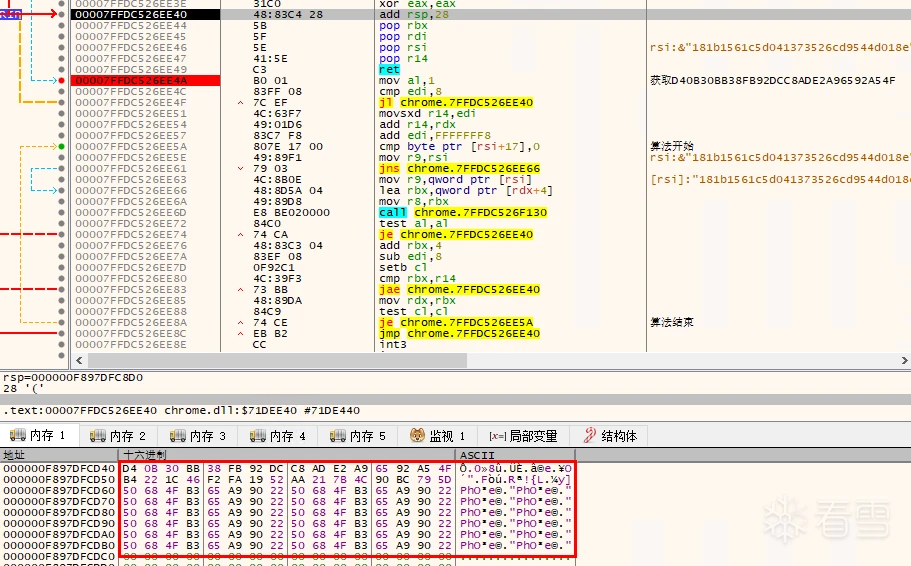911x566 pixels.
Task: Click the bytes '0F92C1' in opcode column
Action: (x=274, y=267)
